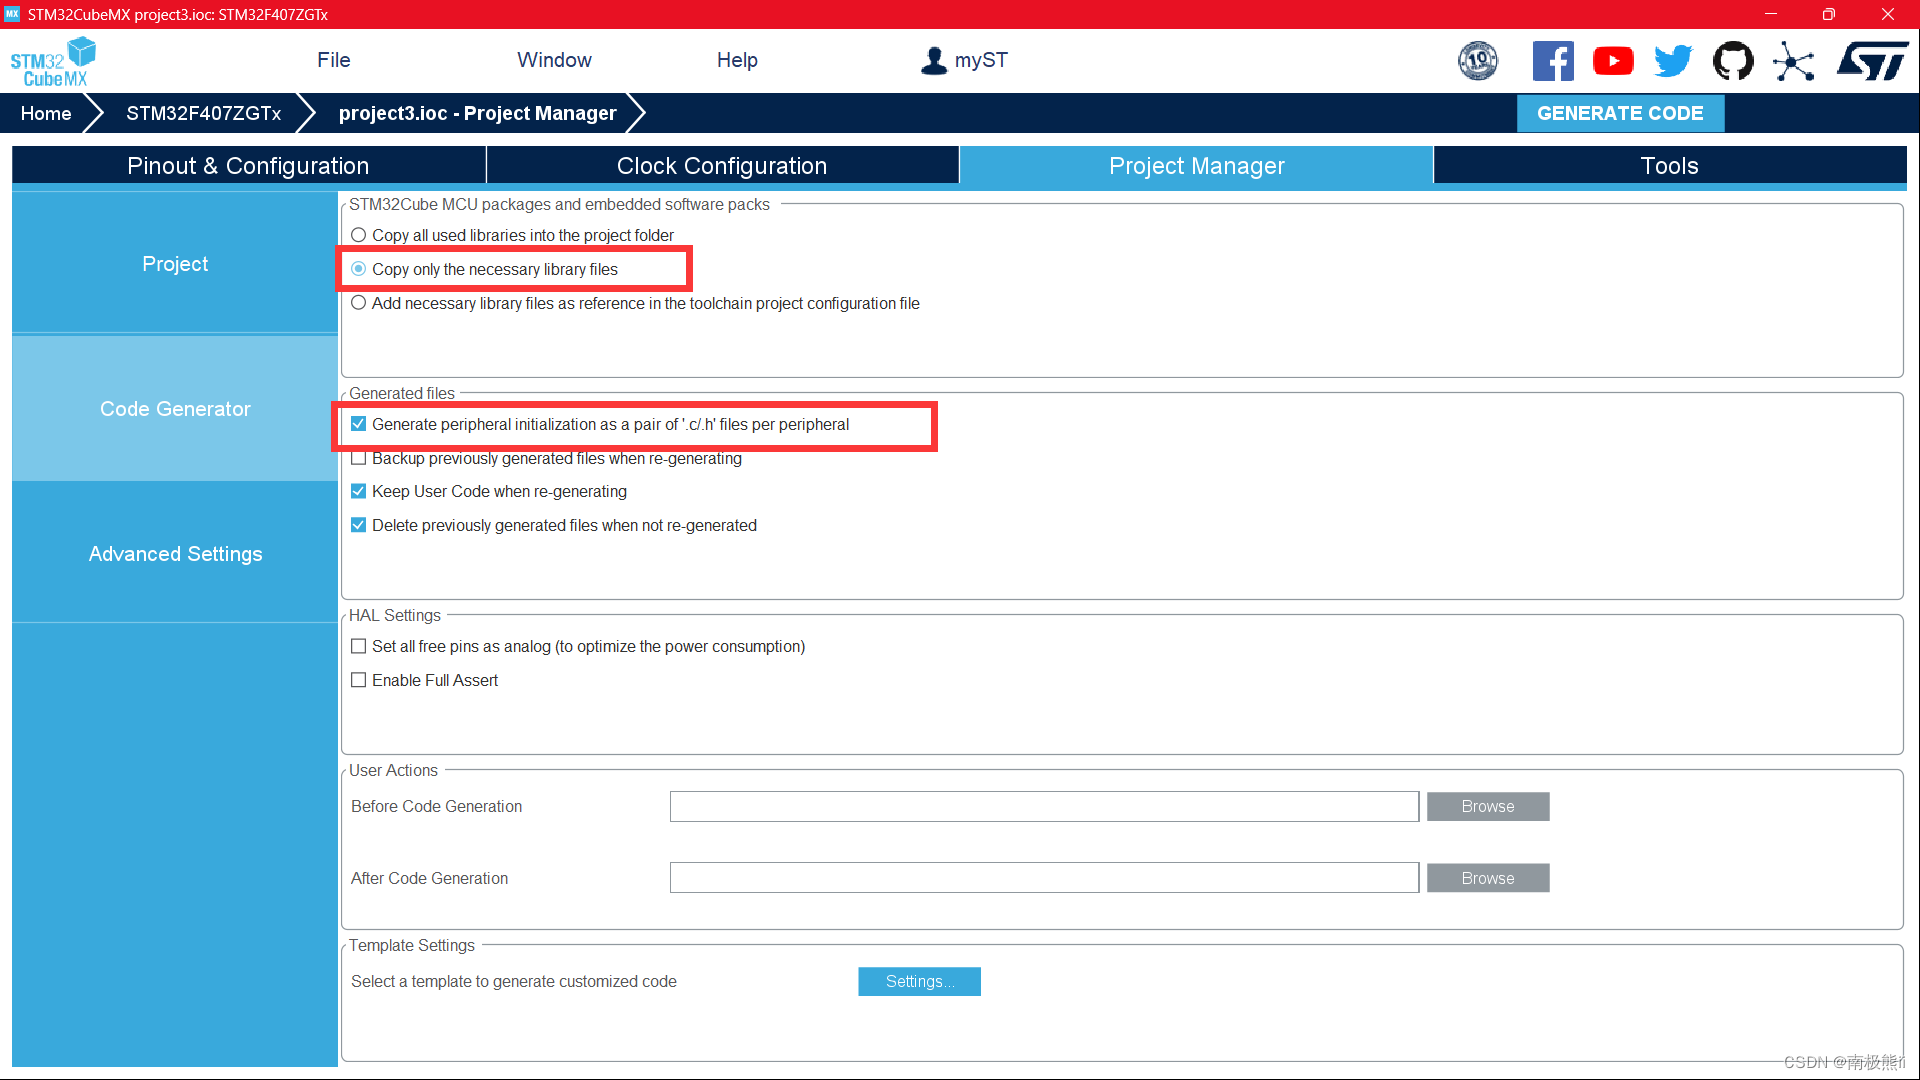Click the myST user account icon

tap(933, 61)
